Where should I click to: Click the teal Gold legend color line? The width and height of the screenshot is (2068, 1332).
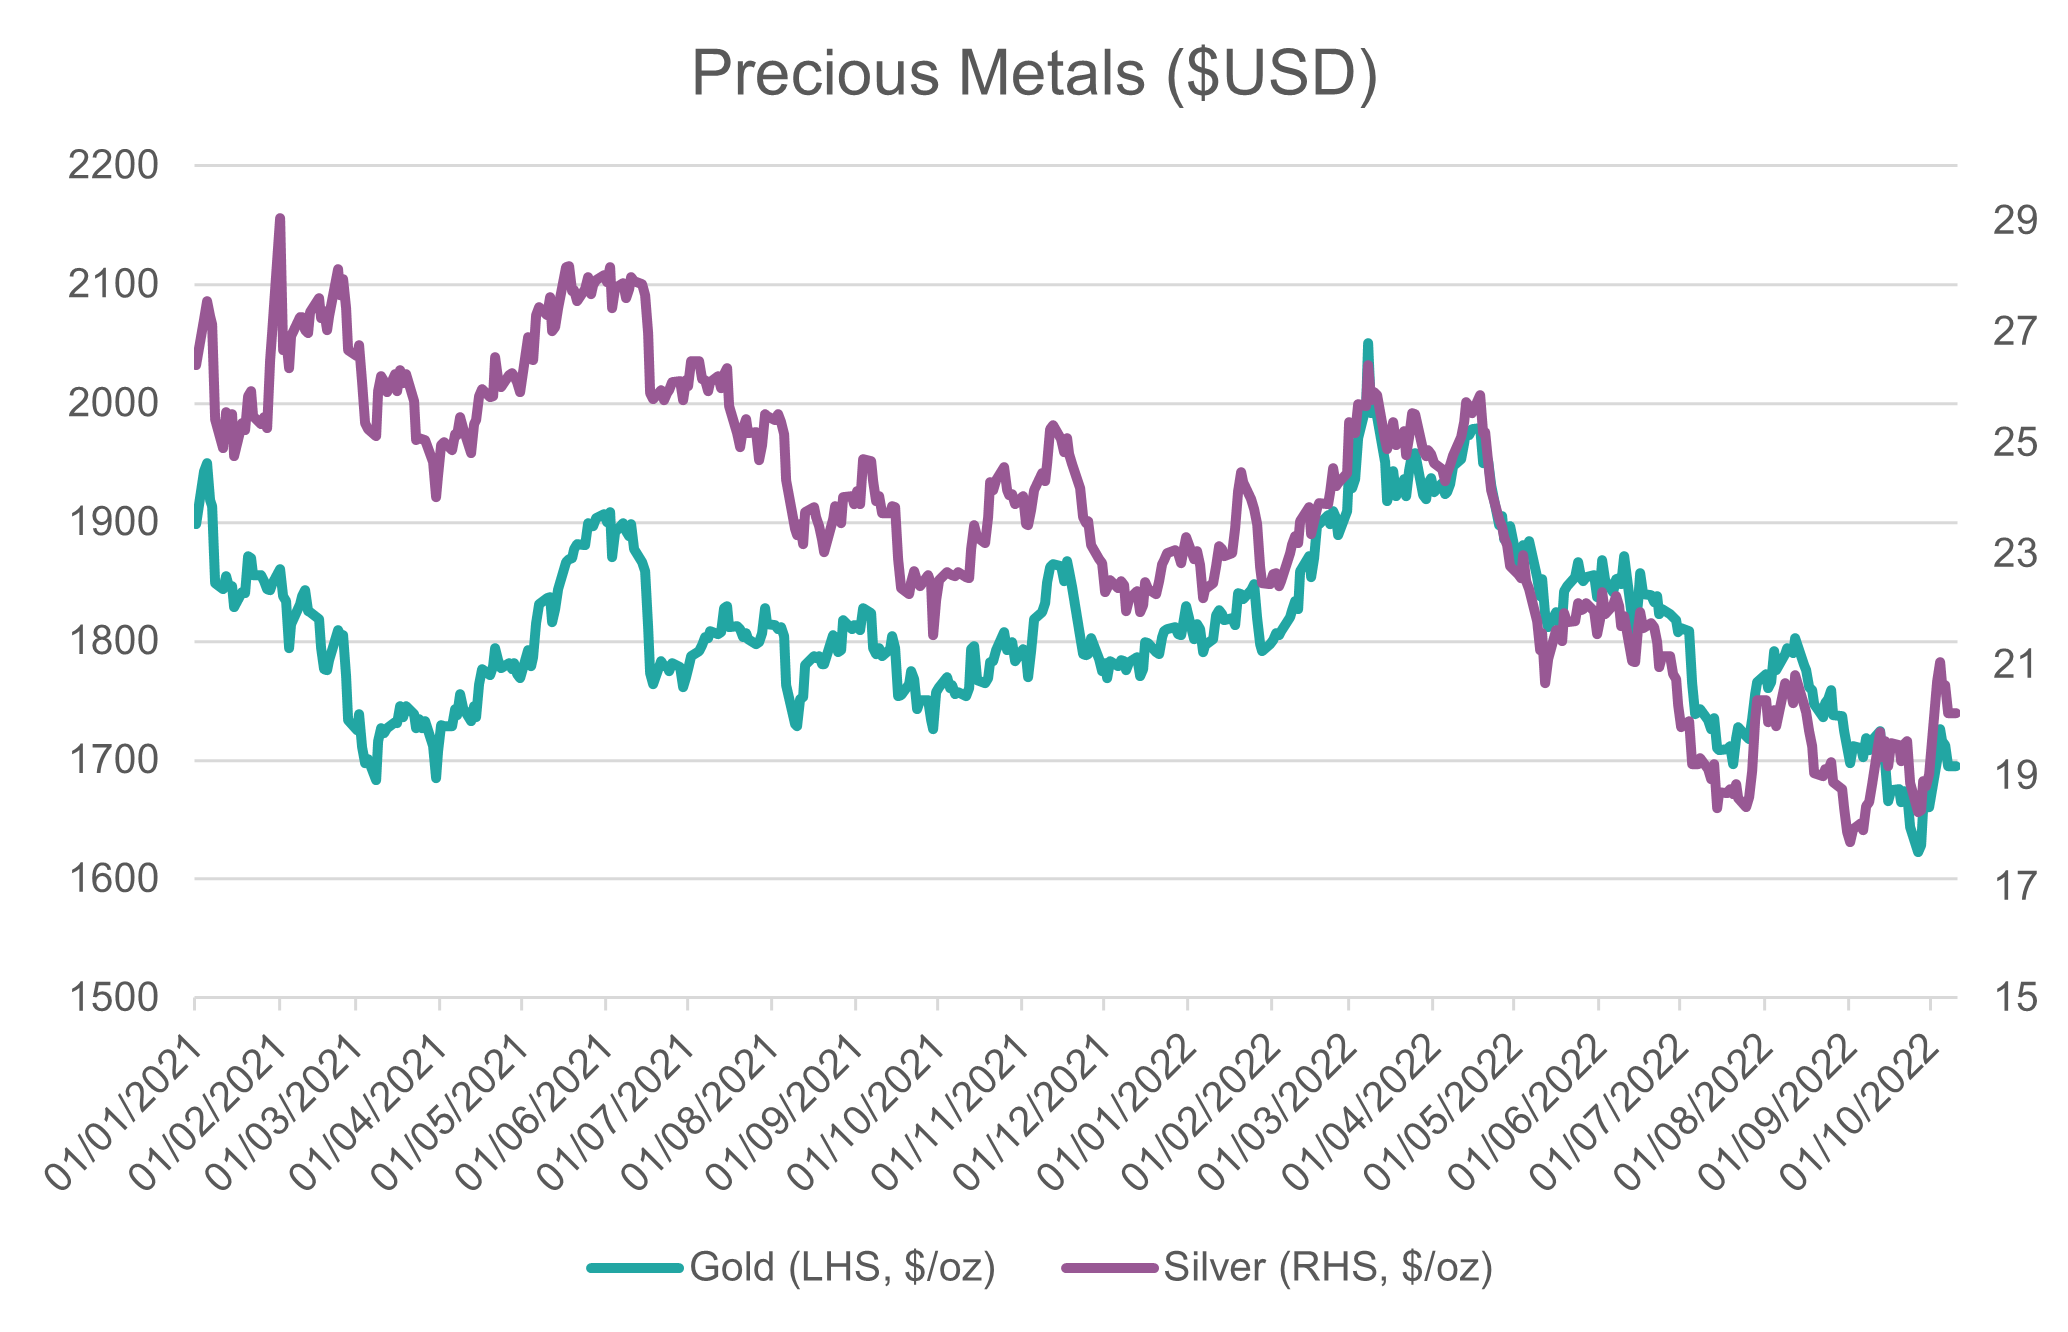[636, 1268]
